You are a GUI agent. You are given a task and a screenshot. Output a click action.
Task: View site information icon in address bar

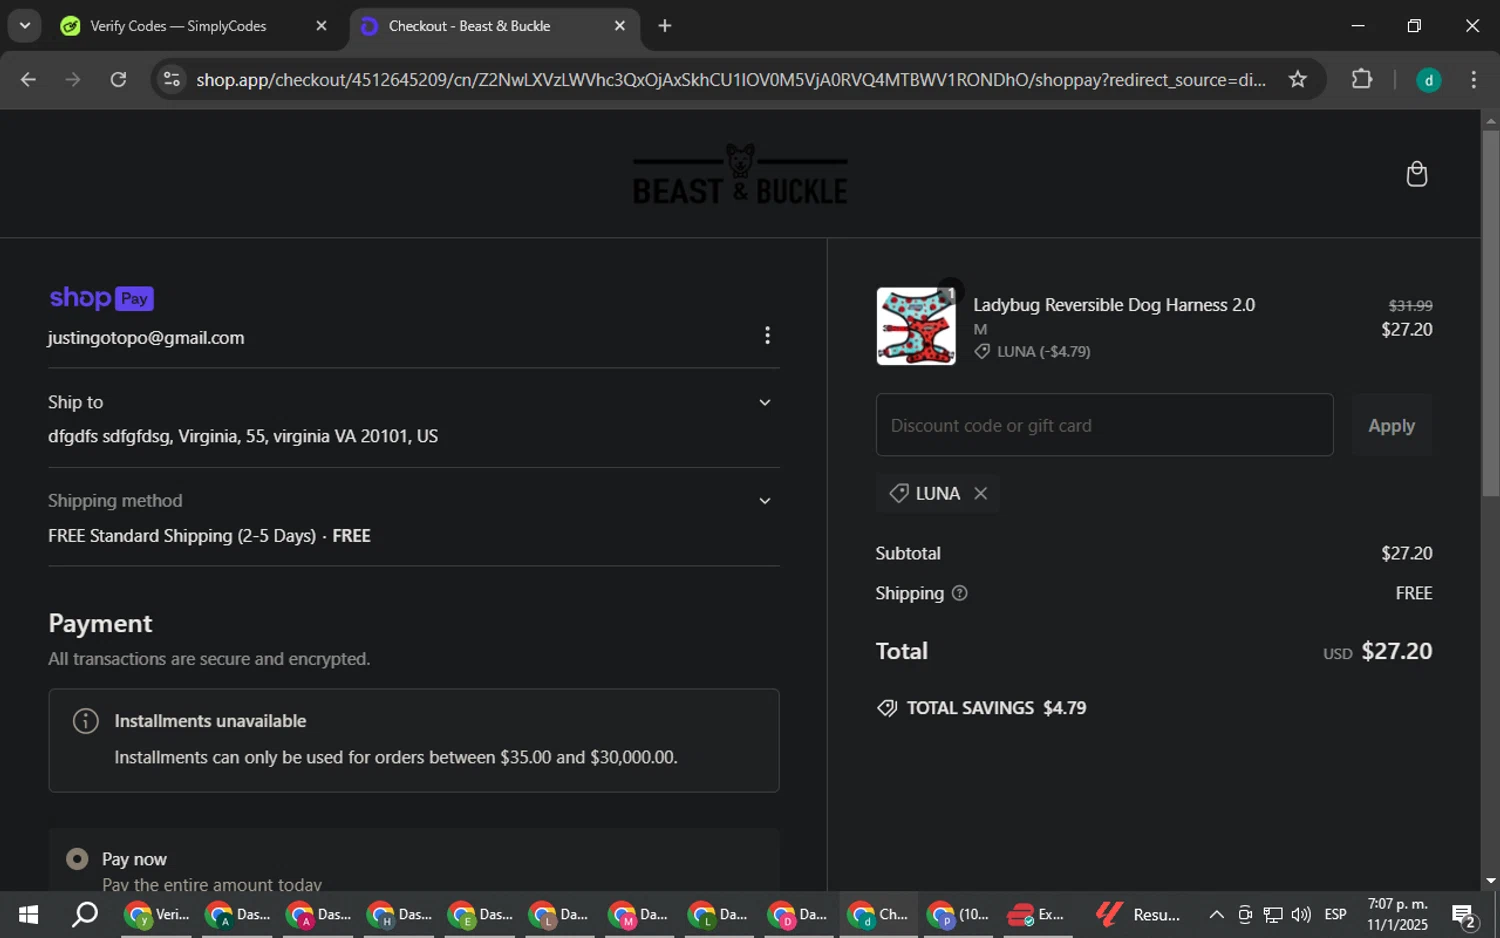(172, 79)
